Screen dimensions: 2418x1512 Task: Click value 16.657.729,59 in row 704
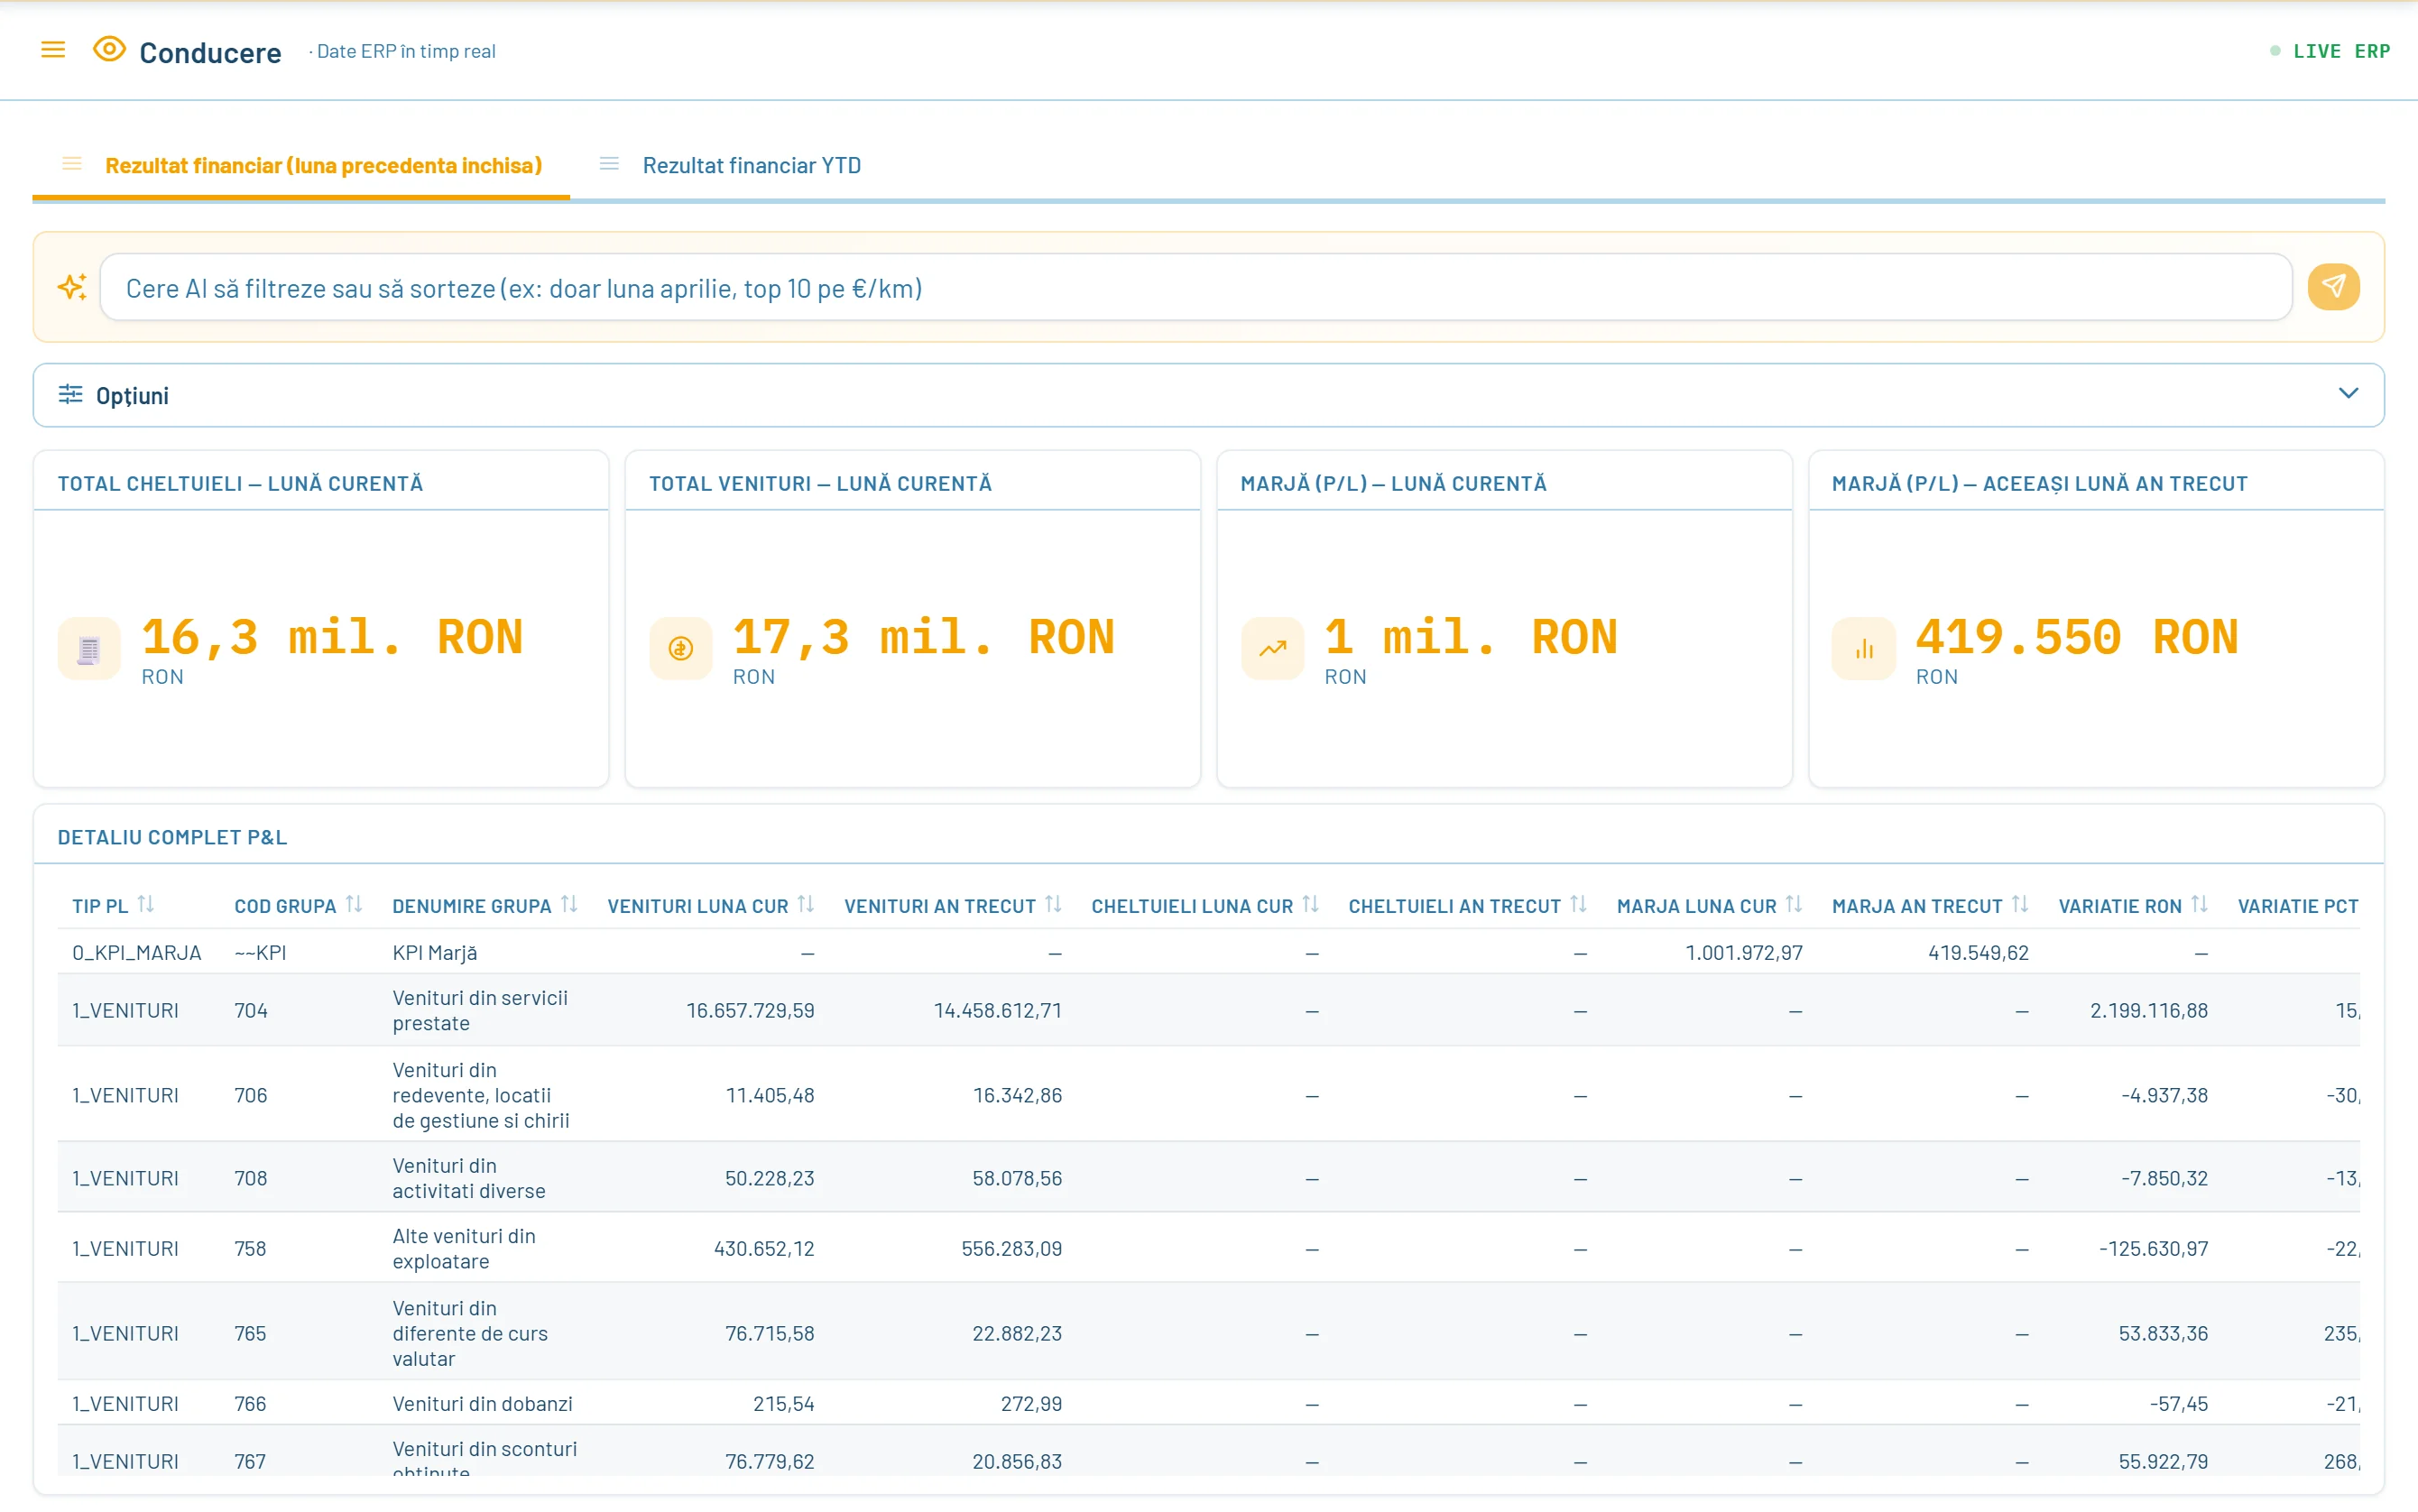pyautogui.click(x=750, y=1011)
